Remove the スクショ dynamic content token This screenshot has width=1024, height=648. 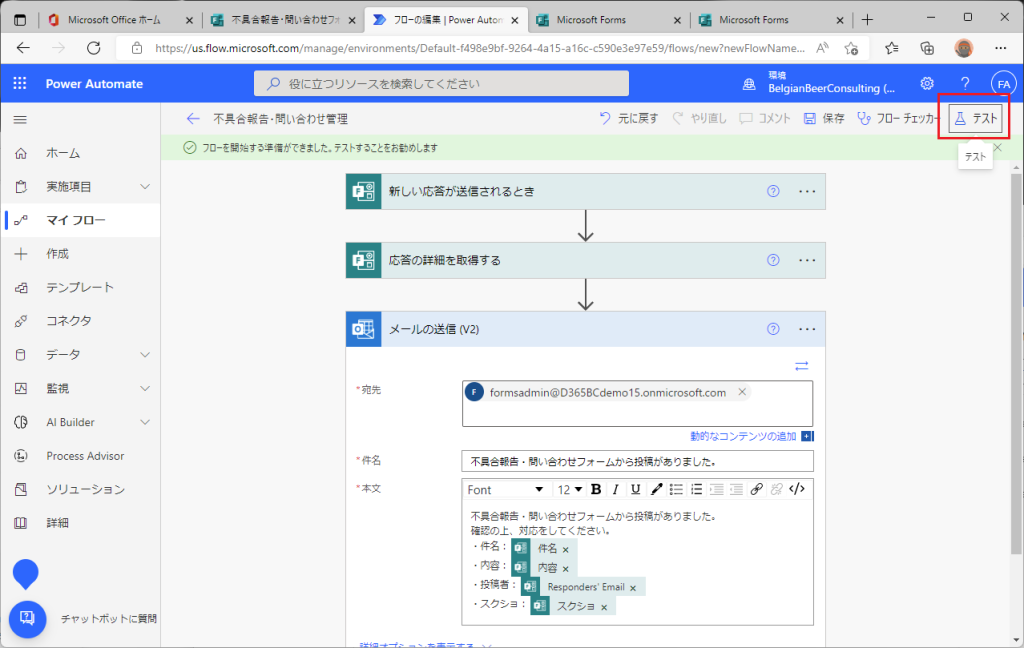604,608
